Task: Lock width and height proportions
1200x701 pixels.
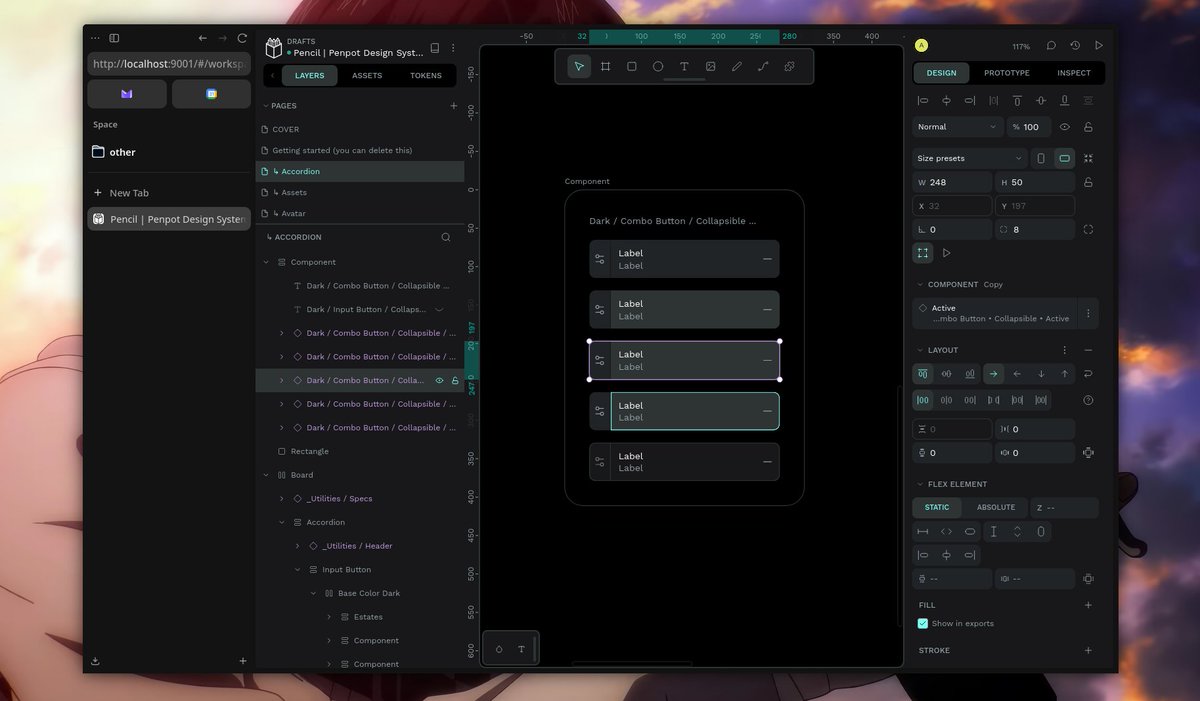Action: click(x=1088, y=182)
